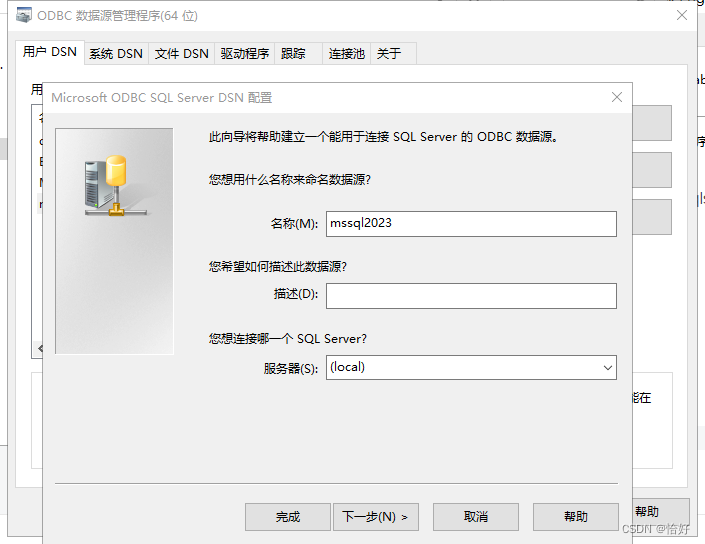Select the 连接池 tab
Viewport: 705px width, 544px height.
coord(346,54)
